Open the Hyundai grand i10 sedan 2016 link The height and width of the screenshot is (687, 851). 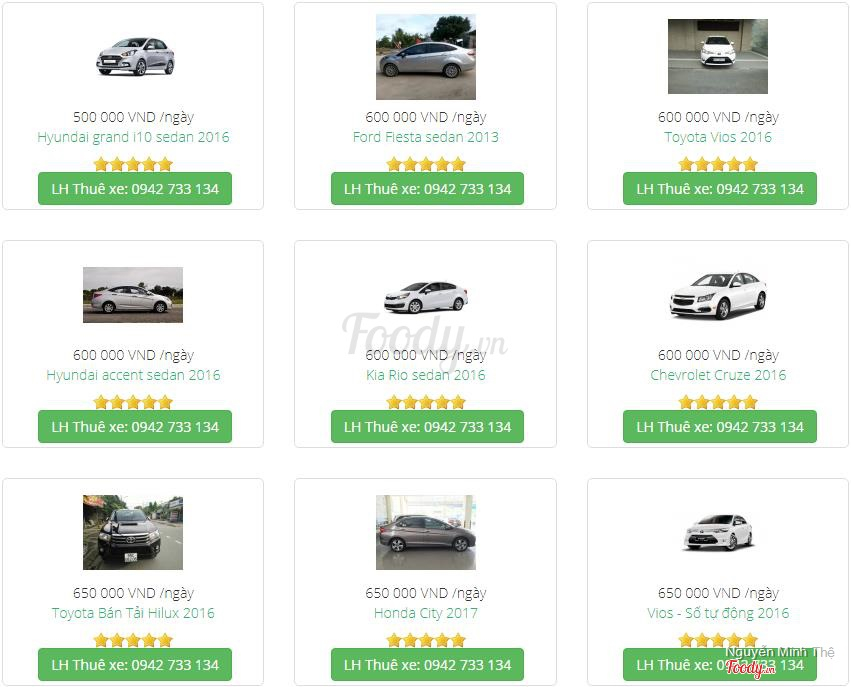[133, 137]
